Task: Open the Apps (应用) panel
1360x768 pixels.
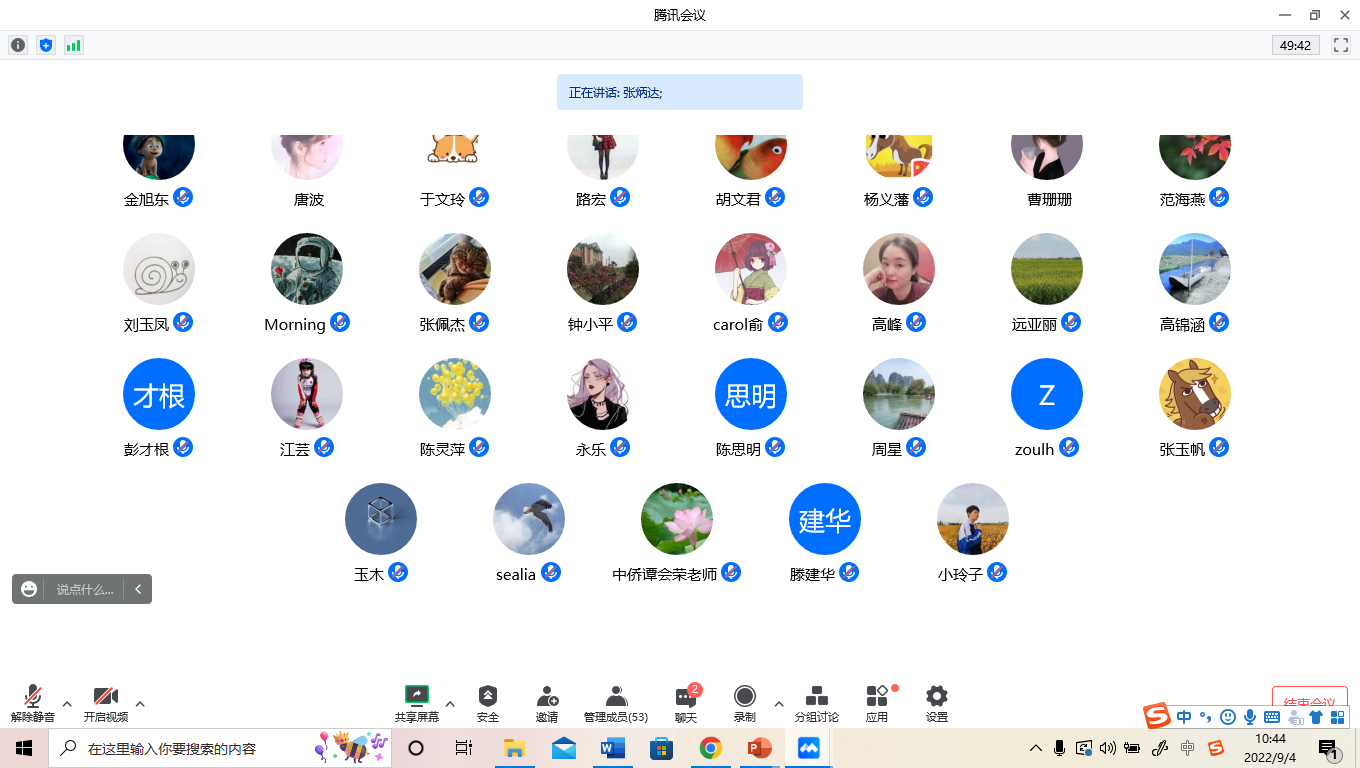Action: click(877, 703)
